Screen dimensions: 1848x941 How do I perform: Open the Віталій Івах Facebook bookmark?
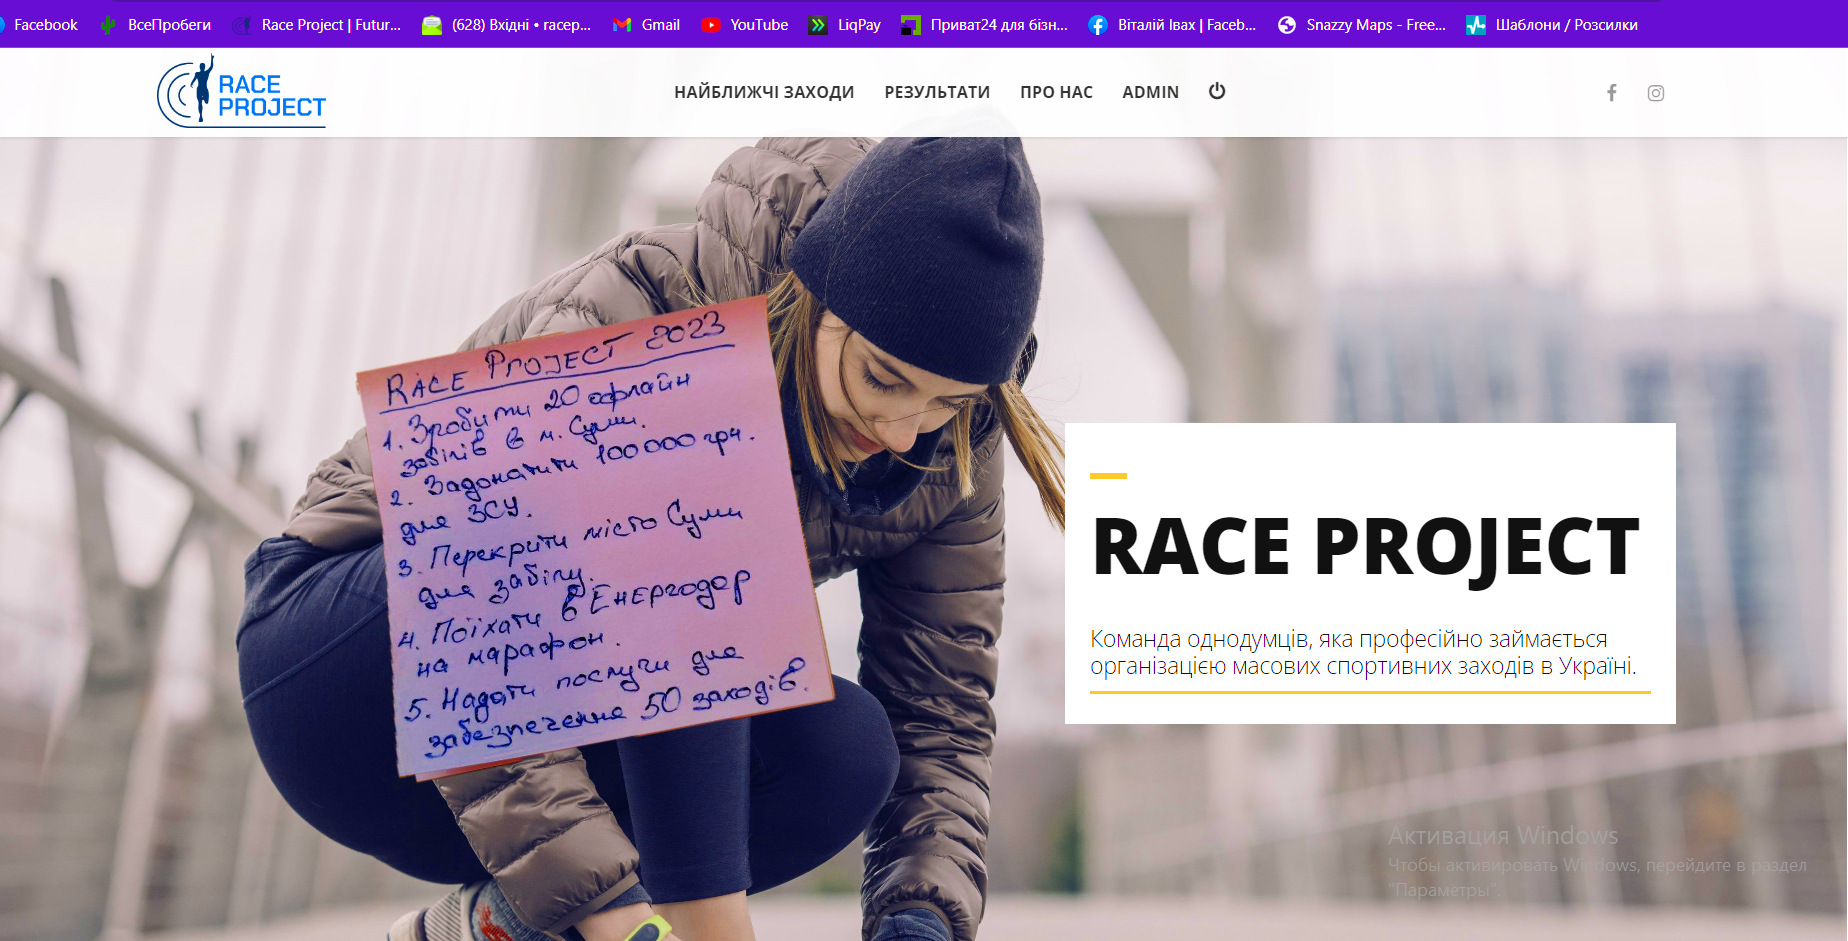click(x=1172, y=25)
